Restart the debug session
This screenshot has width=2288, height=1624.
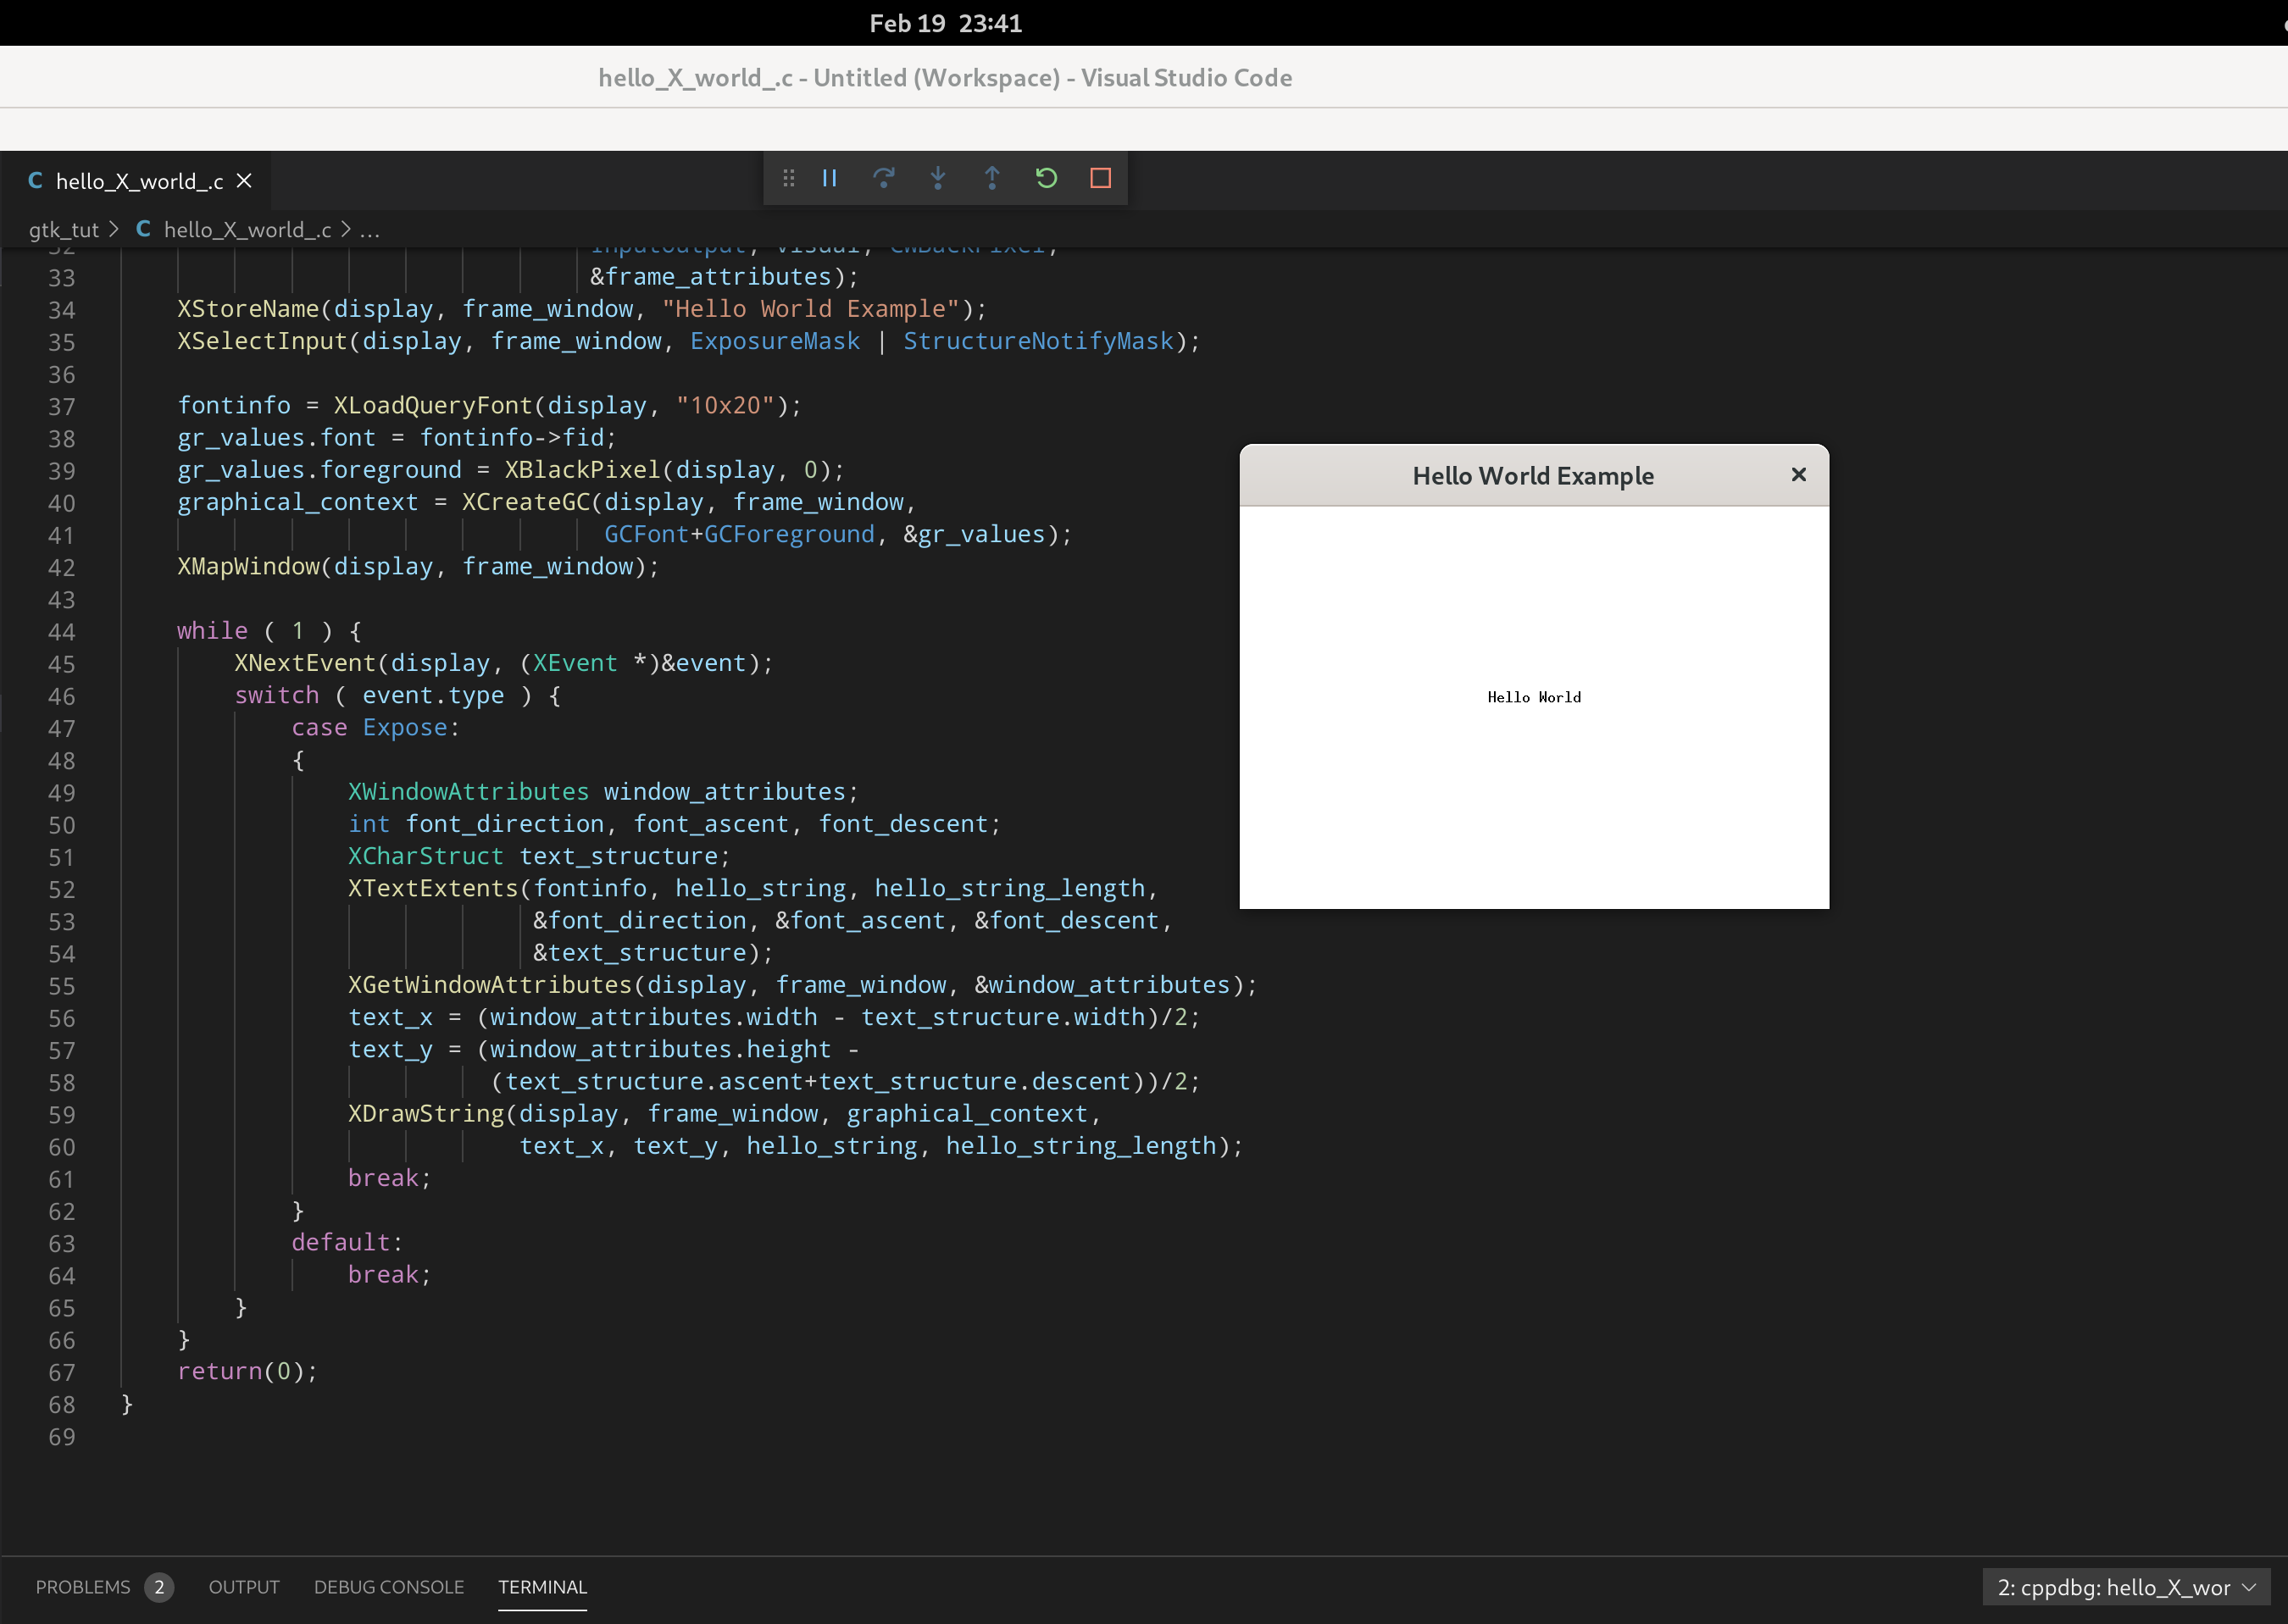point(1046,178)
